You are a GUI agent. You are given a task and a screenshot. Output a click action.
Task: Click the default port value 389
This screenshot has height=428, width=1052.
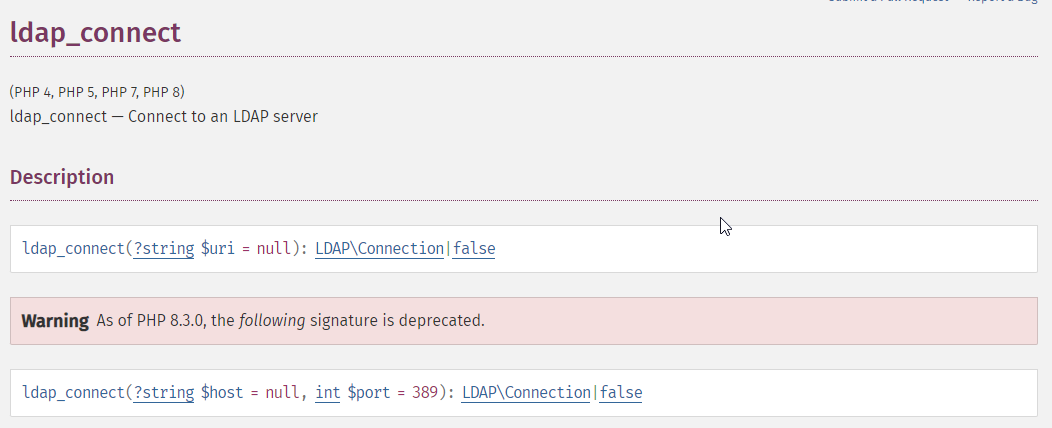pyautogui.click(x=425, y=393)
